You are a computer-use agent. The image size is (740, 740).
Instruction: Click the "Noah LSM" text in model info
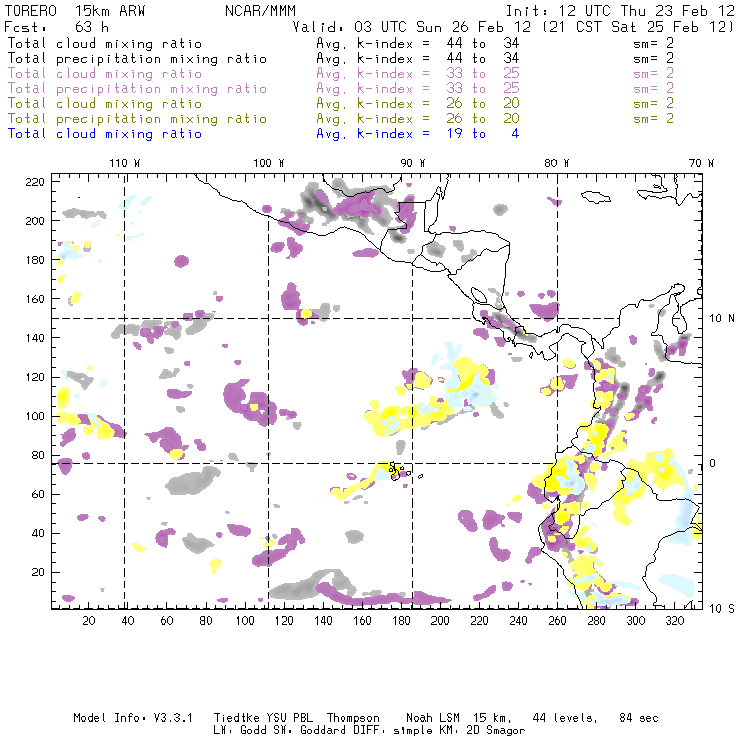point(433,718)
